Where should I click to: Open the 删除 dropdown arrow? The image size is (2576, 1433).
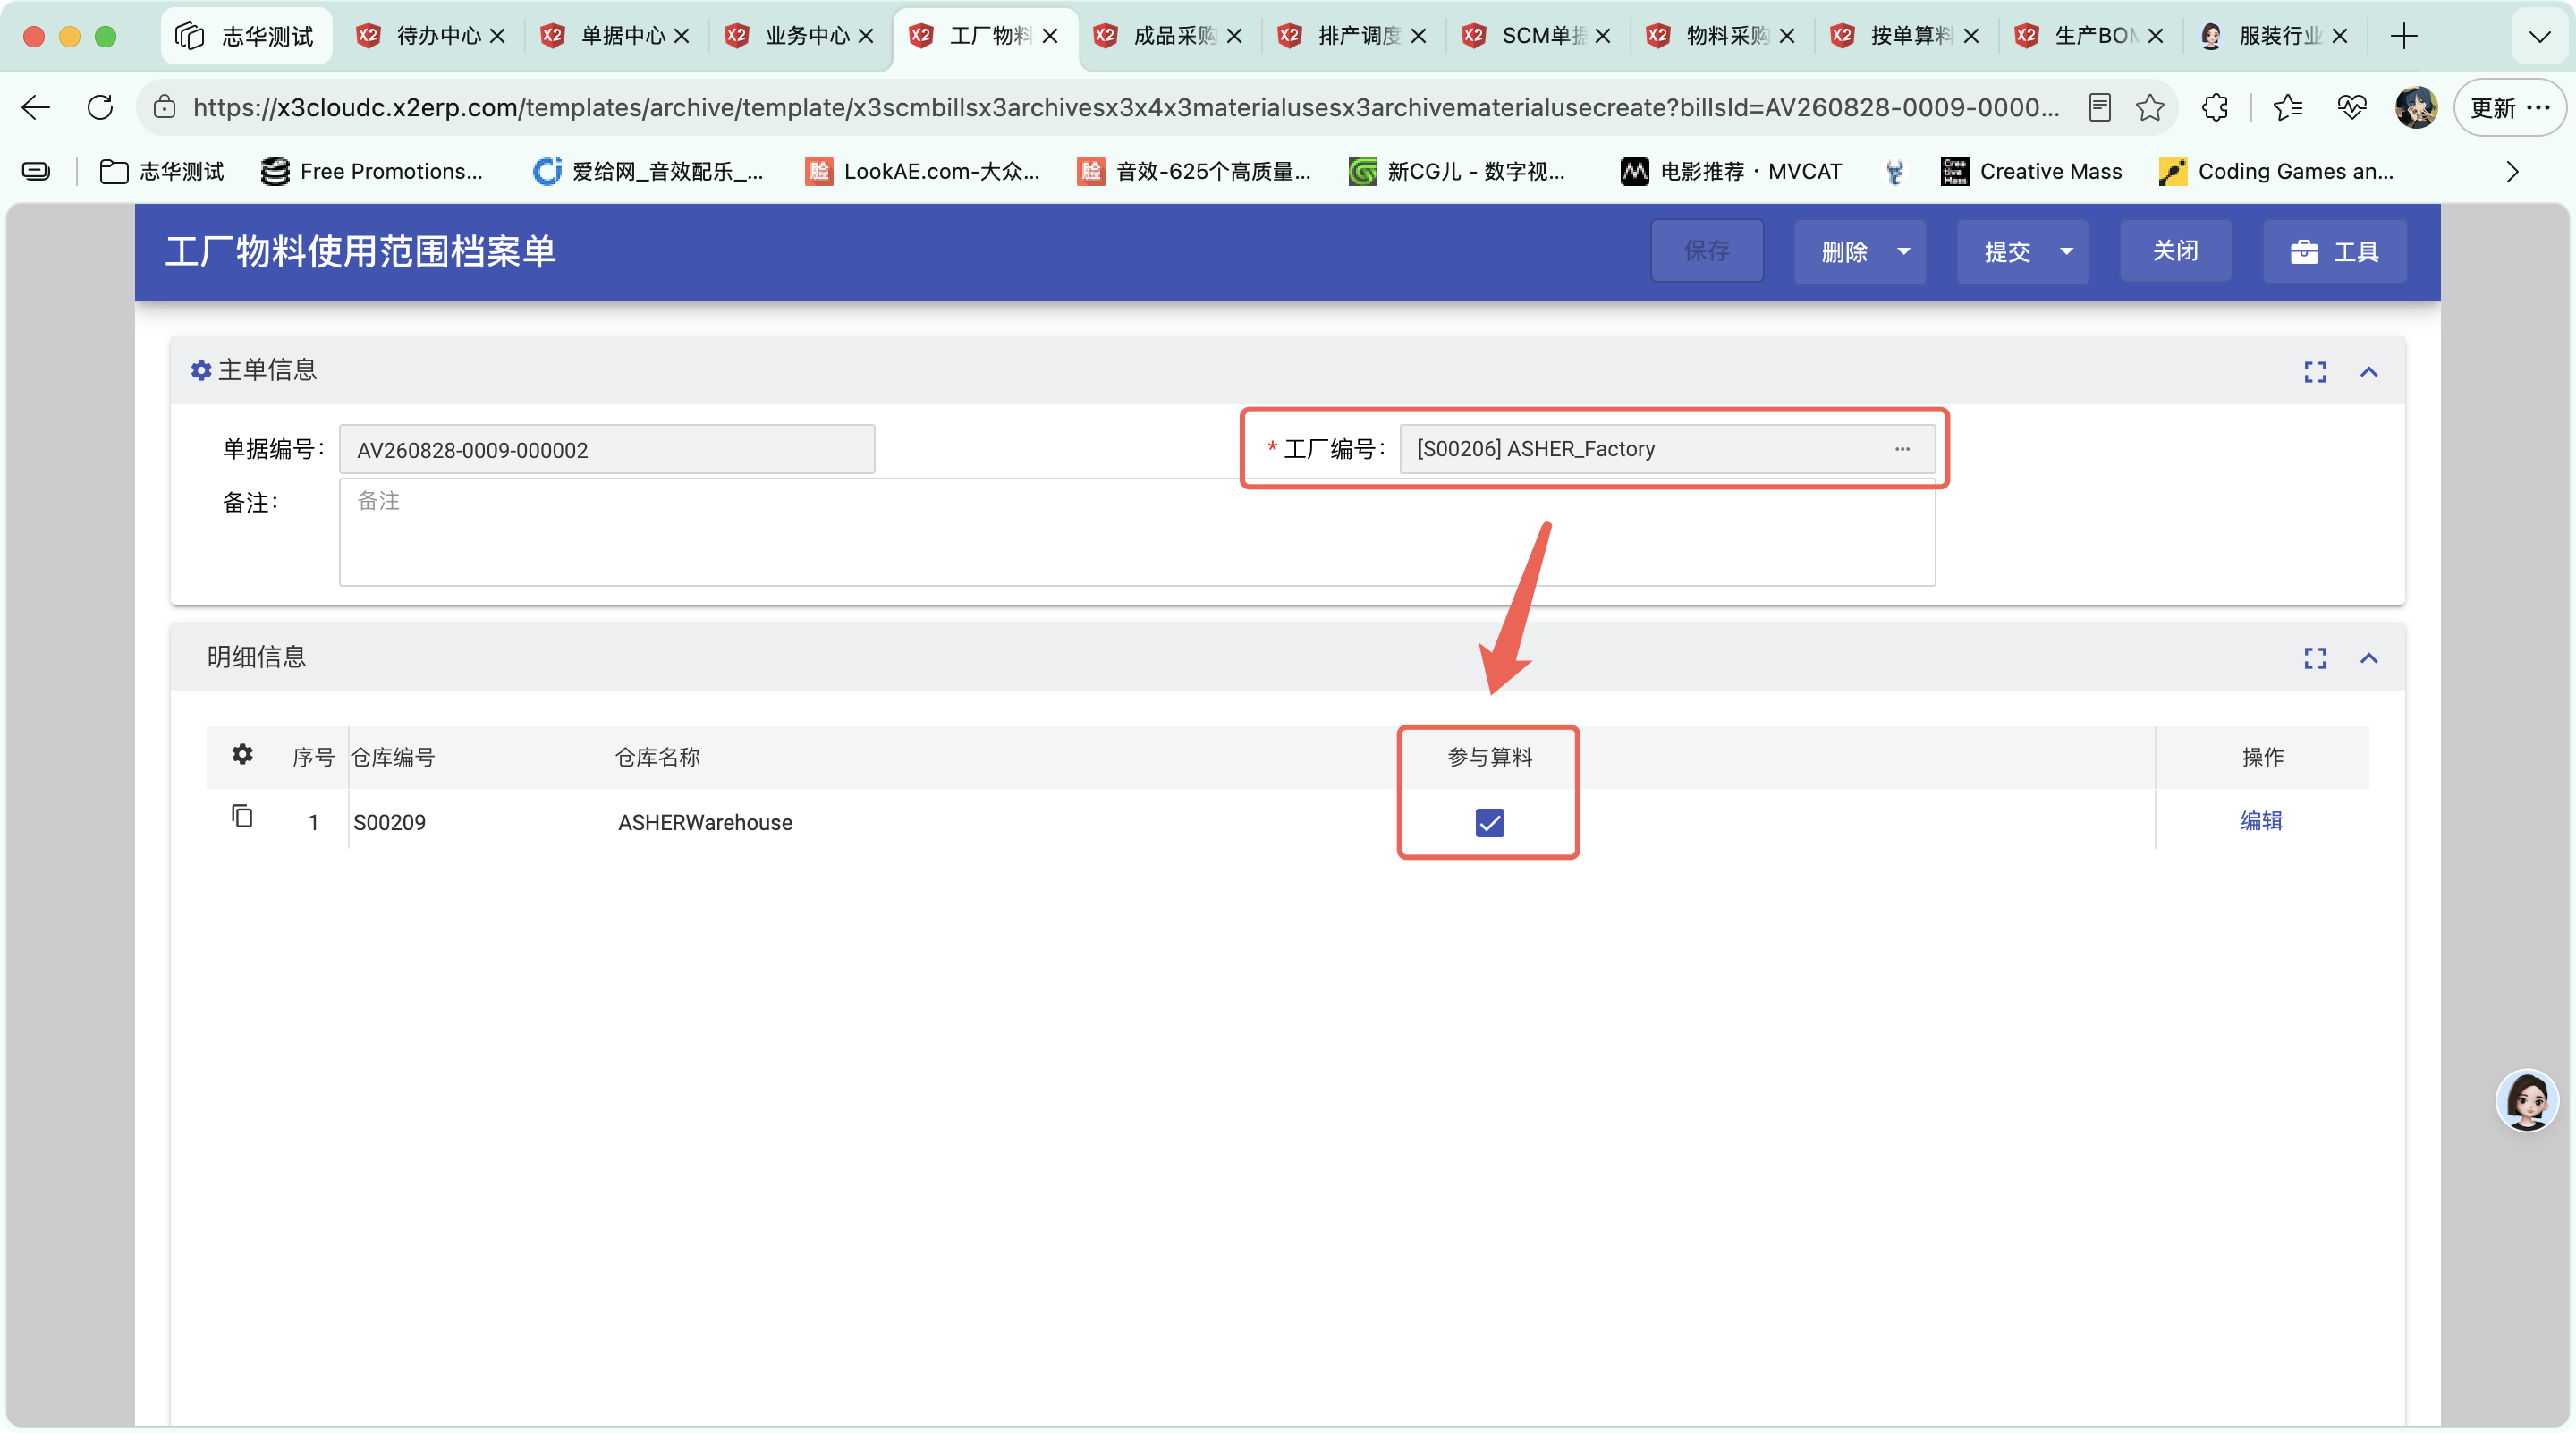point(1903,252)
